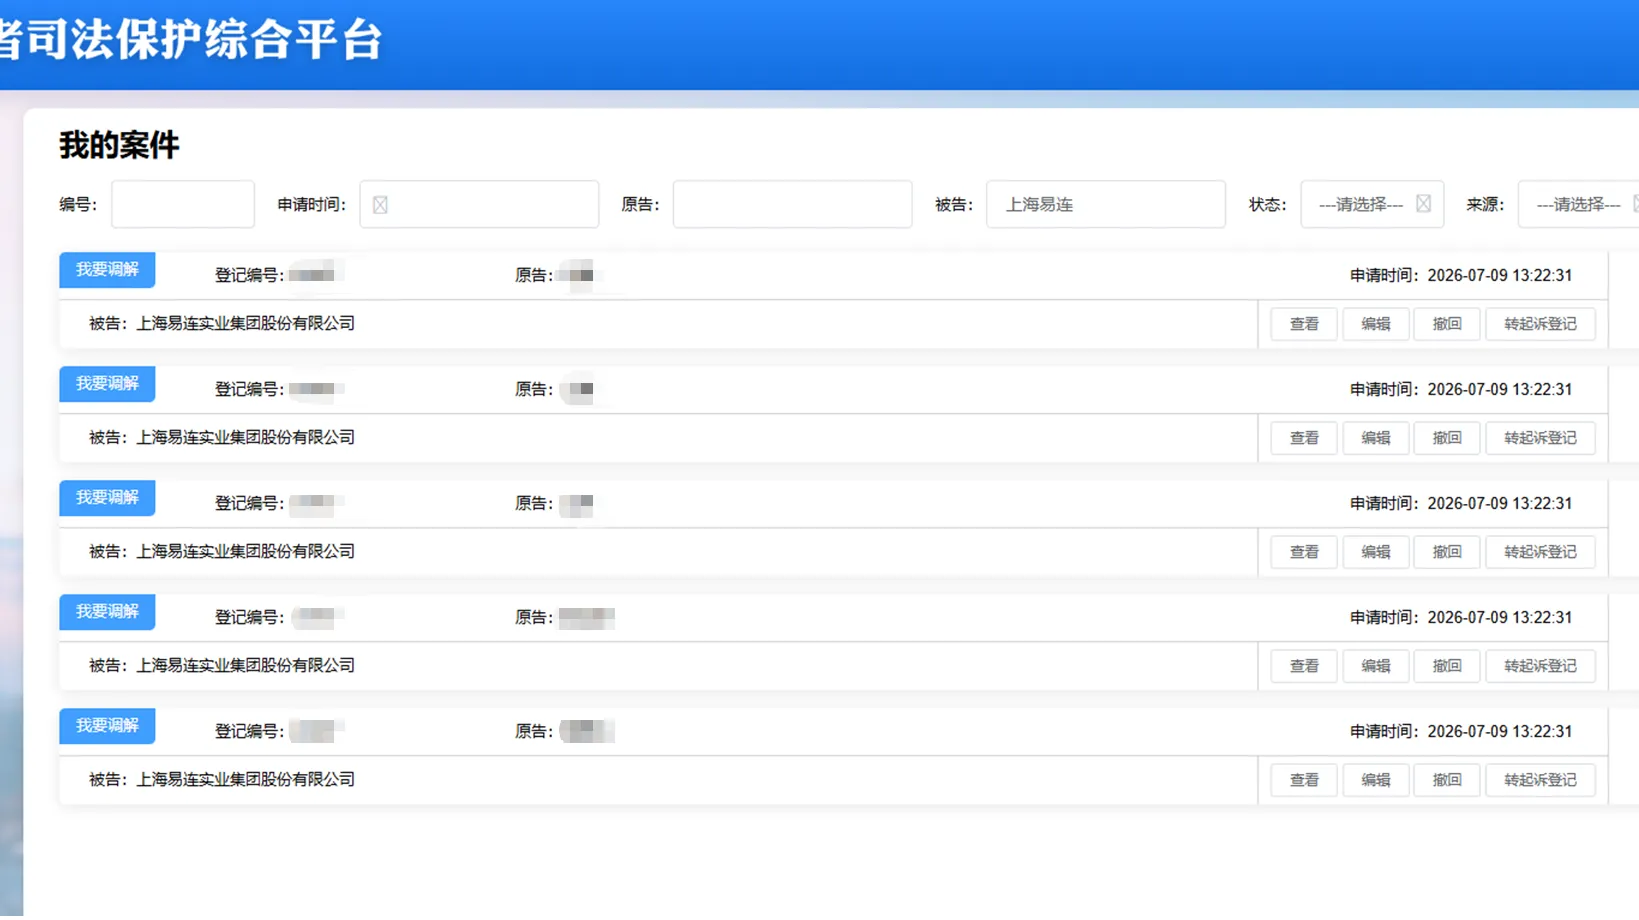Click 我要调解 on the first case
Image resolution: width=1639 pixels, height=920 pixels.
tap(107, 270)
